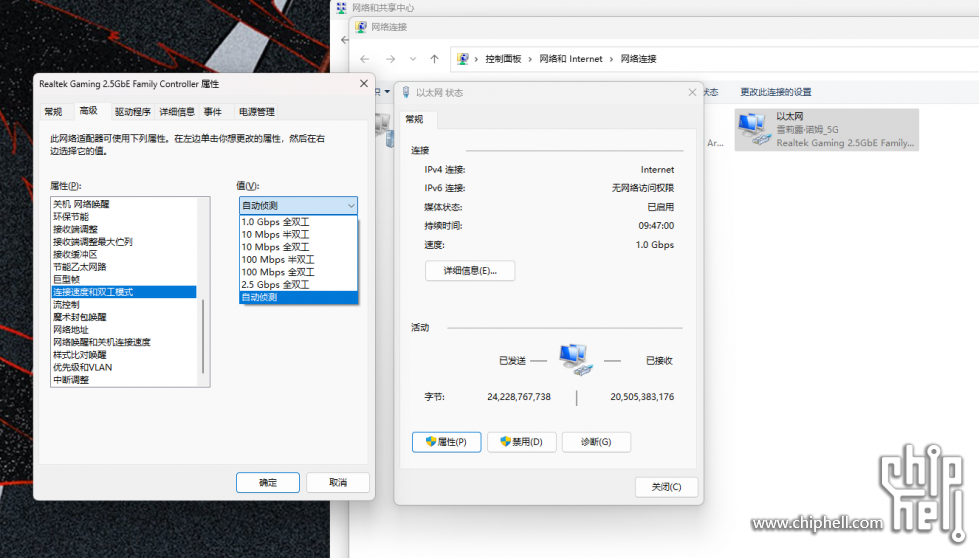The height and width of the screenshot is (558, 979).
Task: Click the 属性(P) button
Action: [446, 442]
